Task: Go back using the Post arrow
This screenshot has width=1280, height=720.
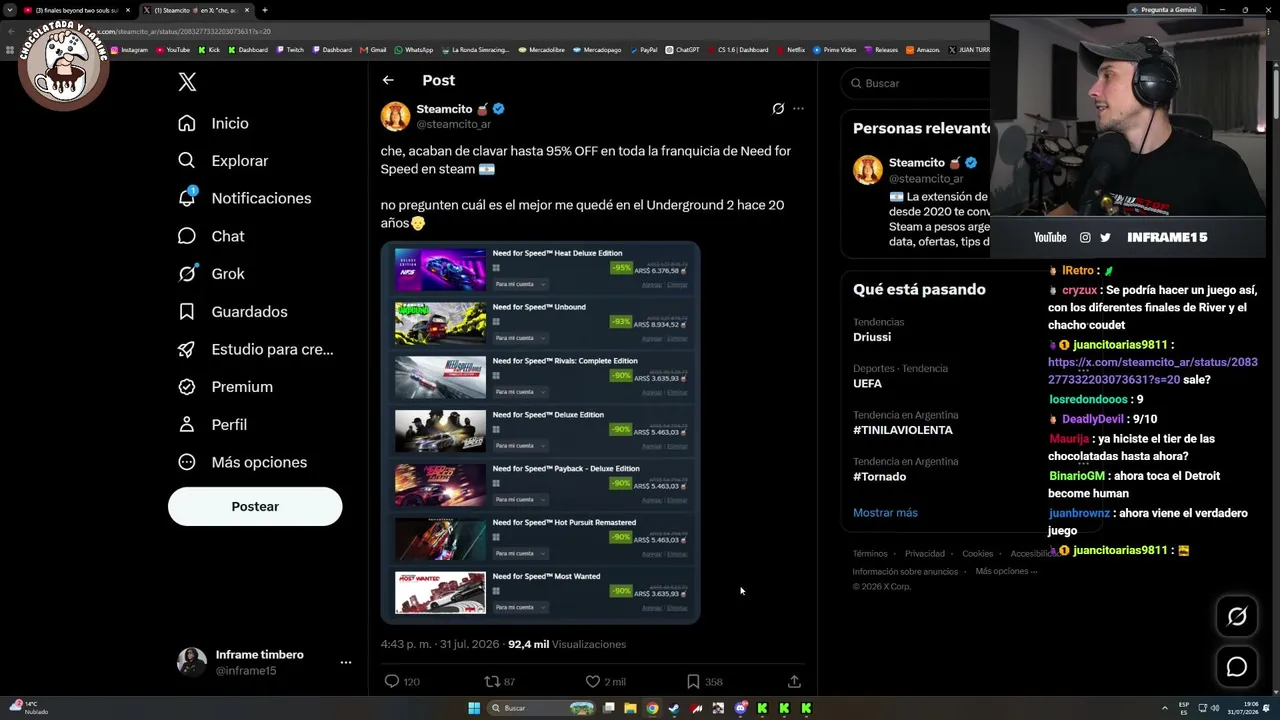Action: 388,80
